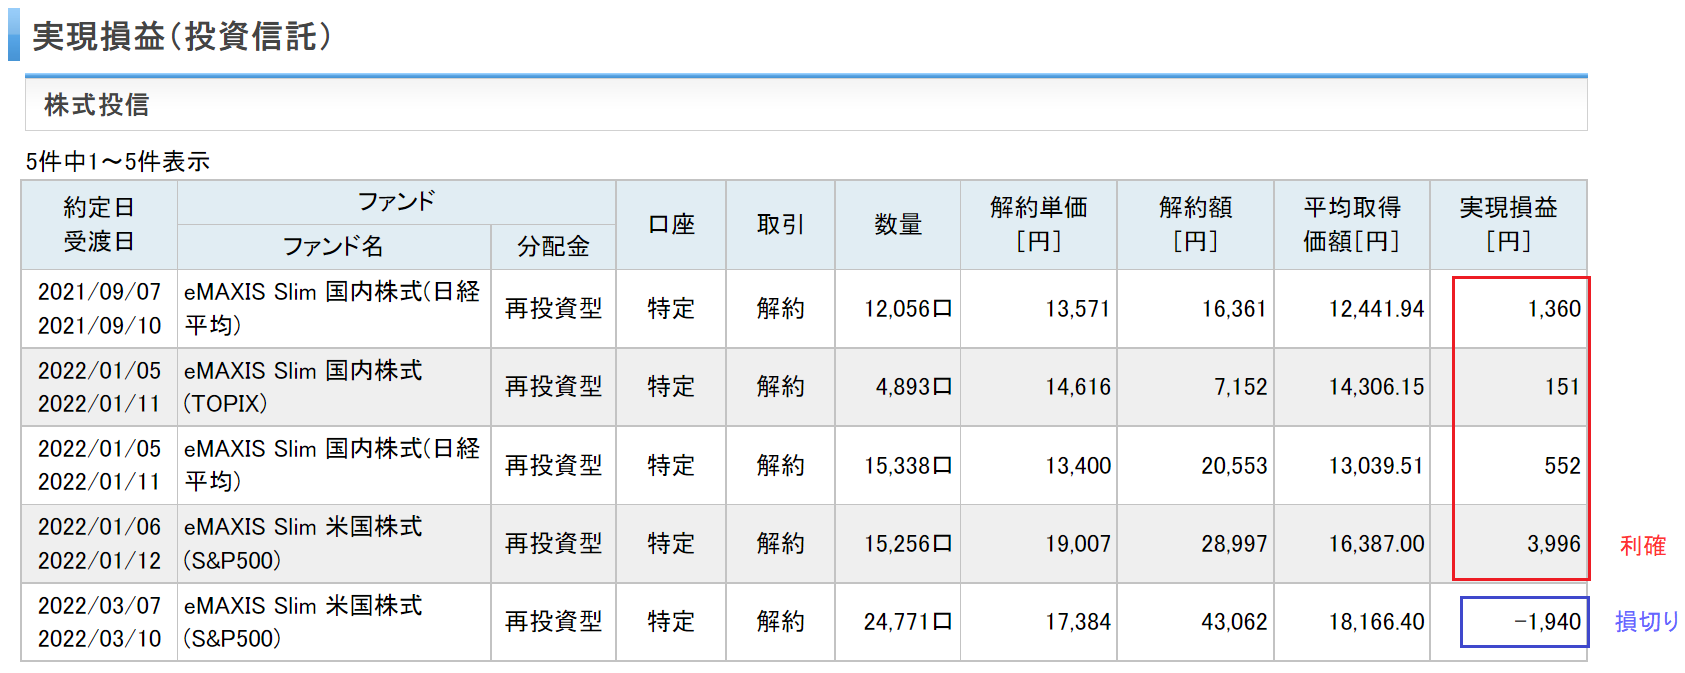Click the eMAXIS Slim 国内株式(TOPIX) fund name

[303, 386]
